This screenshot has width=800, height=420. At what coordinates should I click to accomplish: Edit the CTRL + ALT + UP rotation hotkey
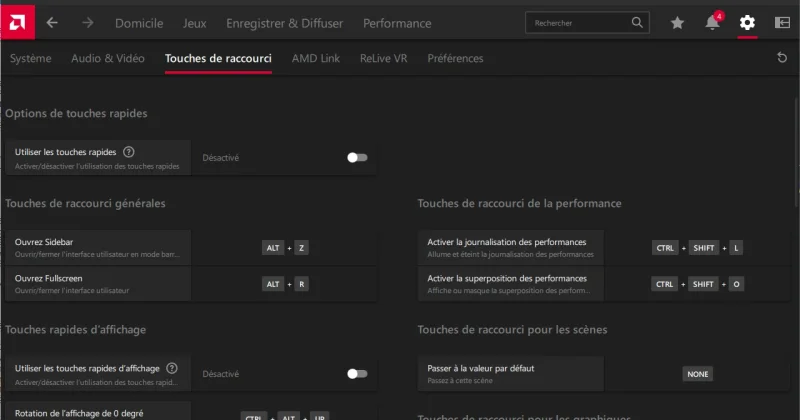(285, 416)
